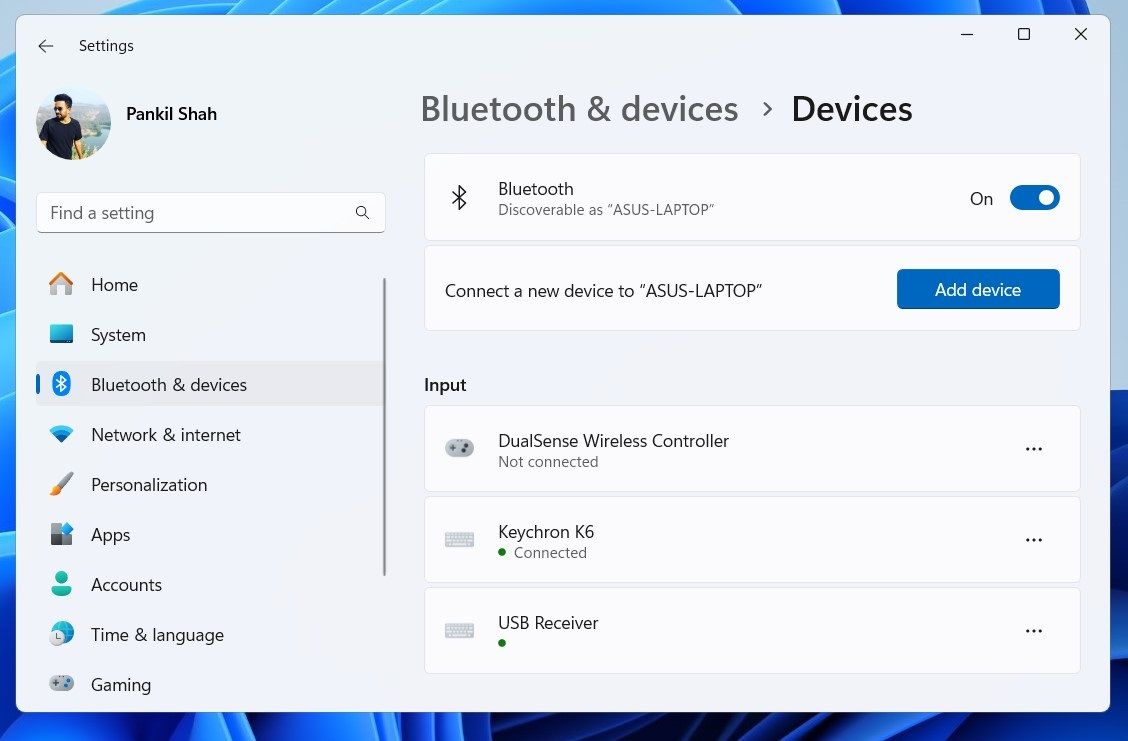This screenshot has width=1128, height=741.
Task: Open System settings from sidebar
Action: pyautogui.click(x=60, y=334)
